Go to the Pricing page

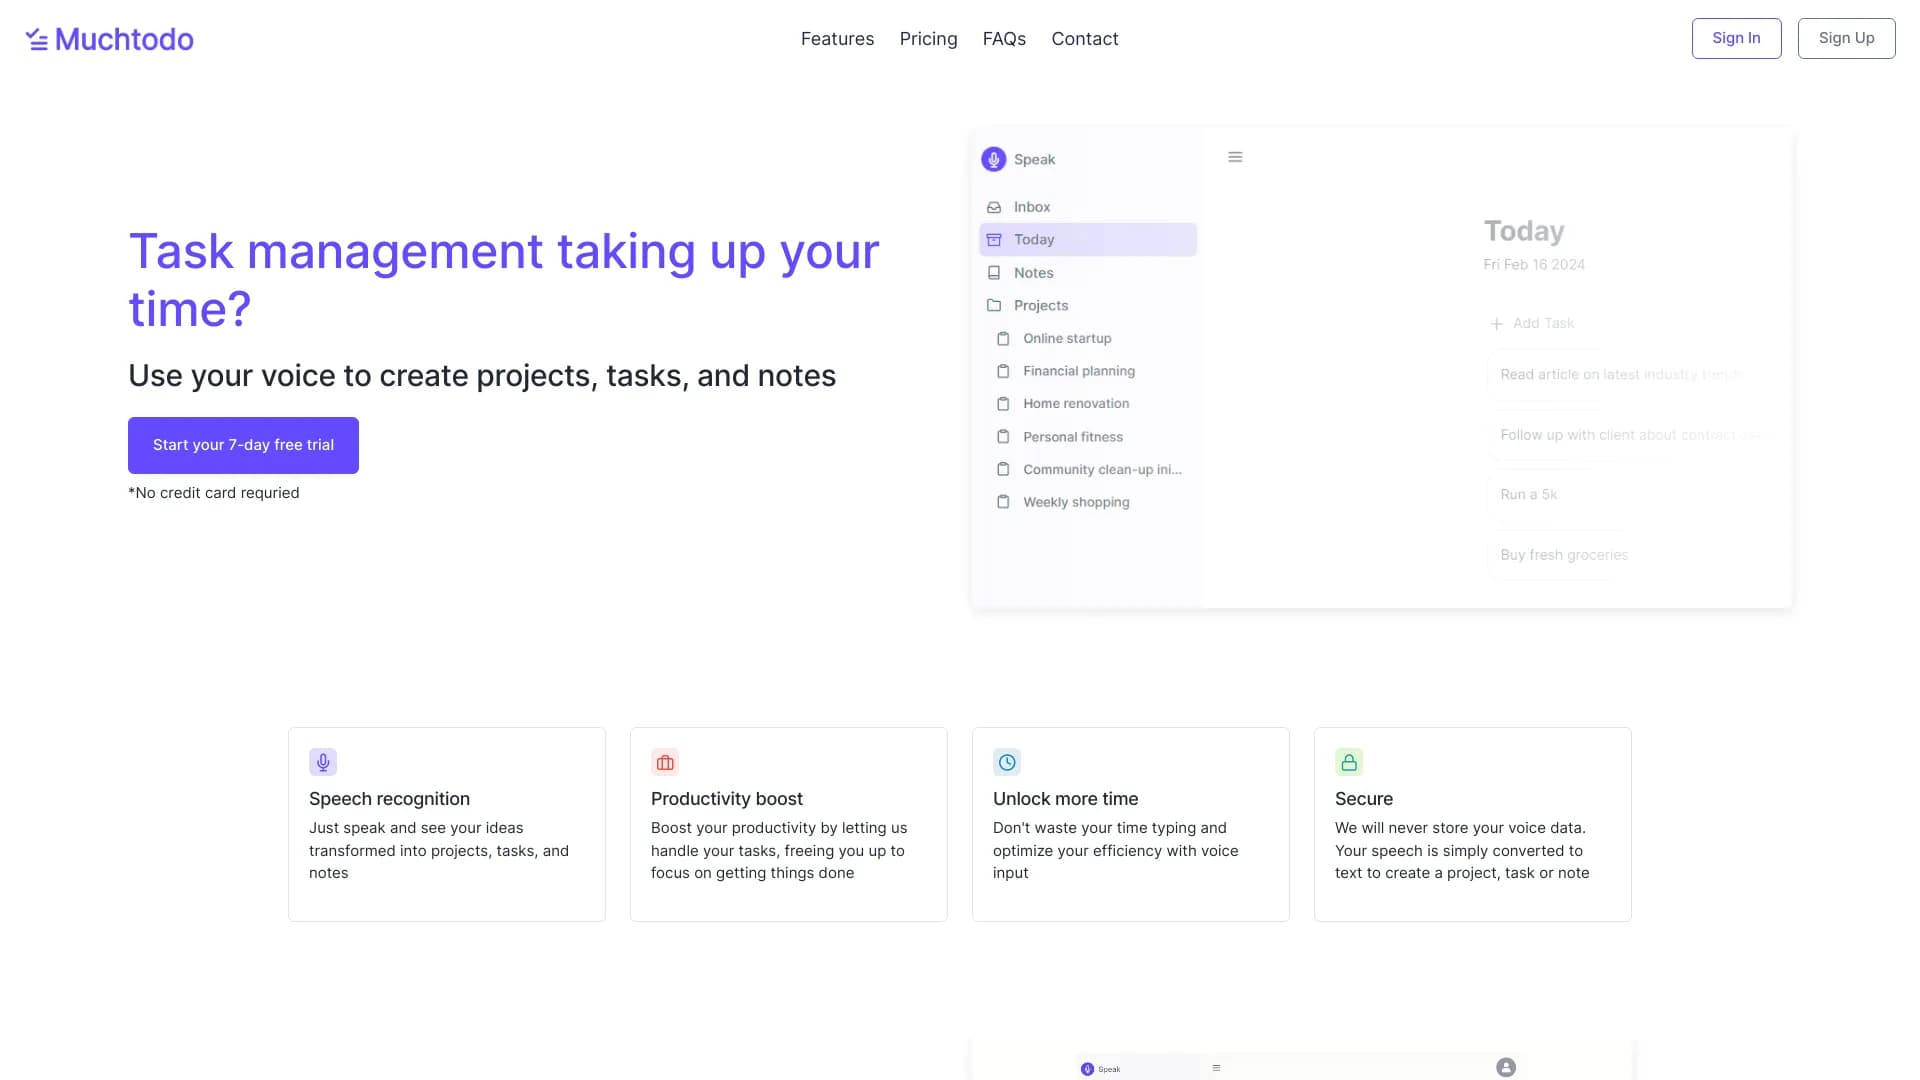coord(928,39)
